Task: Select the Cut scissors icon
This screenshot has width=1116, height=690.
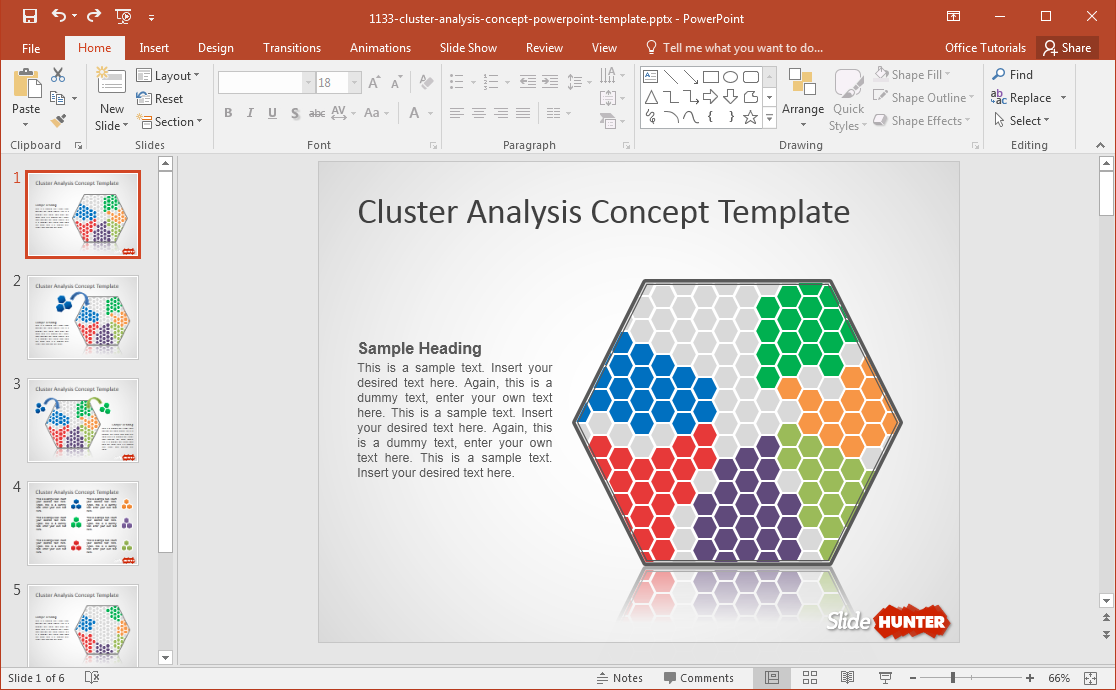Action: coord(58,75)
